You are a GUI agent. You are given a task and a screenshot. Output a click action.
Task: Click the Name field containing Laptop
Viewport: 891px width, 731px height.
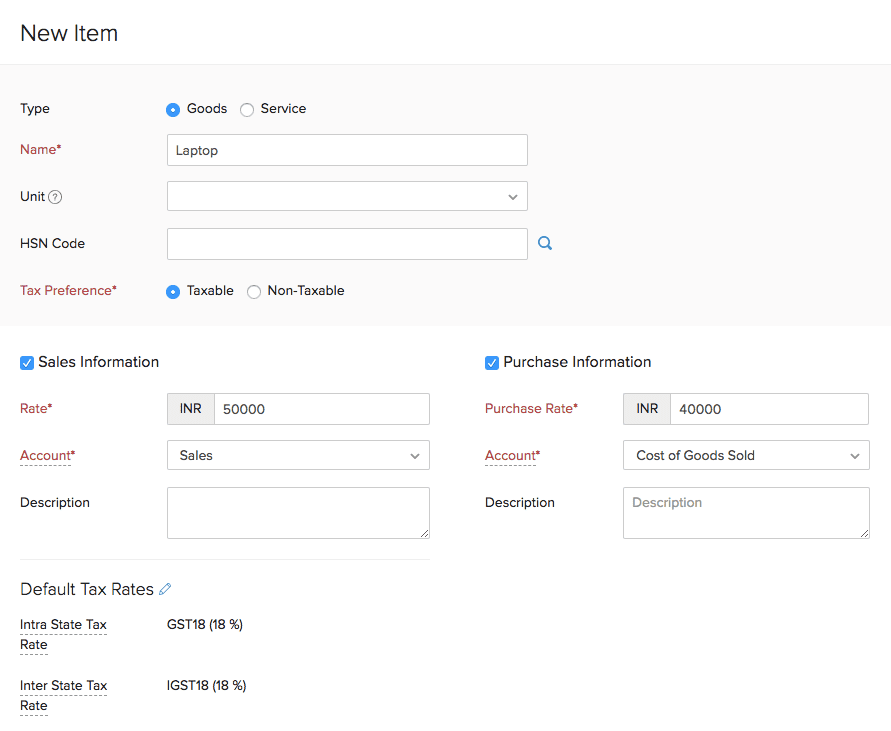pyautogui.click(x=347, y=150)
